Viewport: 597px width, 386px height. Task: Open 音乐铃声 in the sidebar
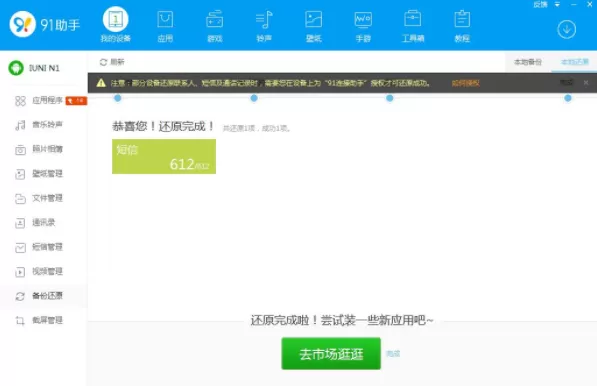38,125
